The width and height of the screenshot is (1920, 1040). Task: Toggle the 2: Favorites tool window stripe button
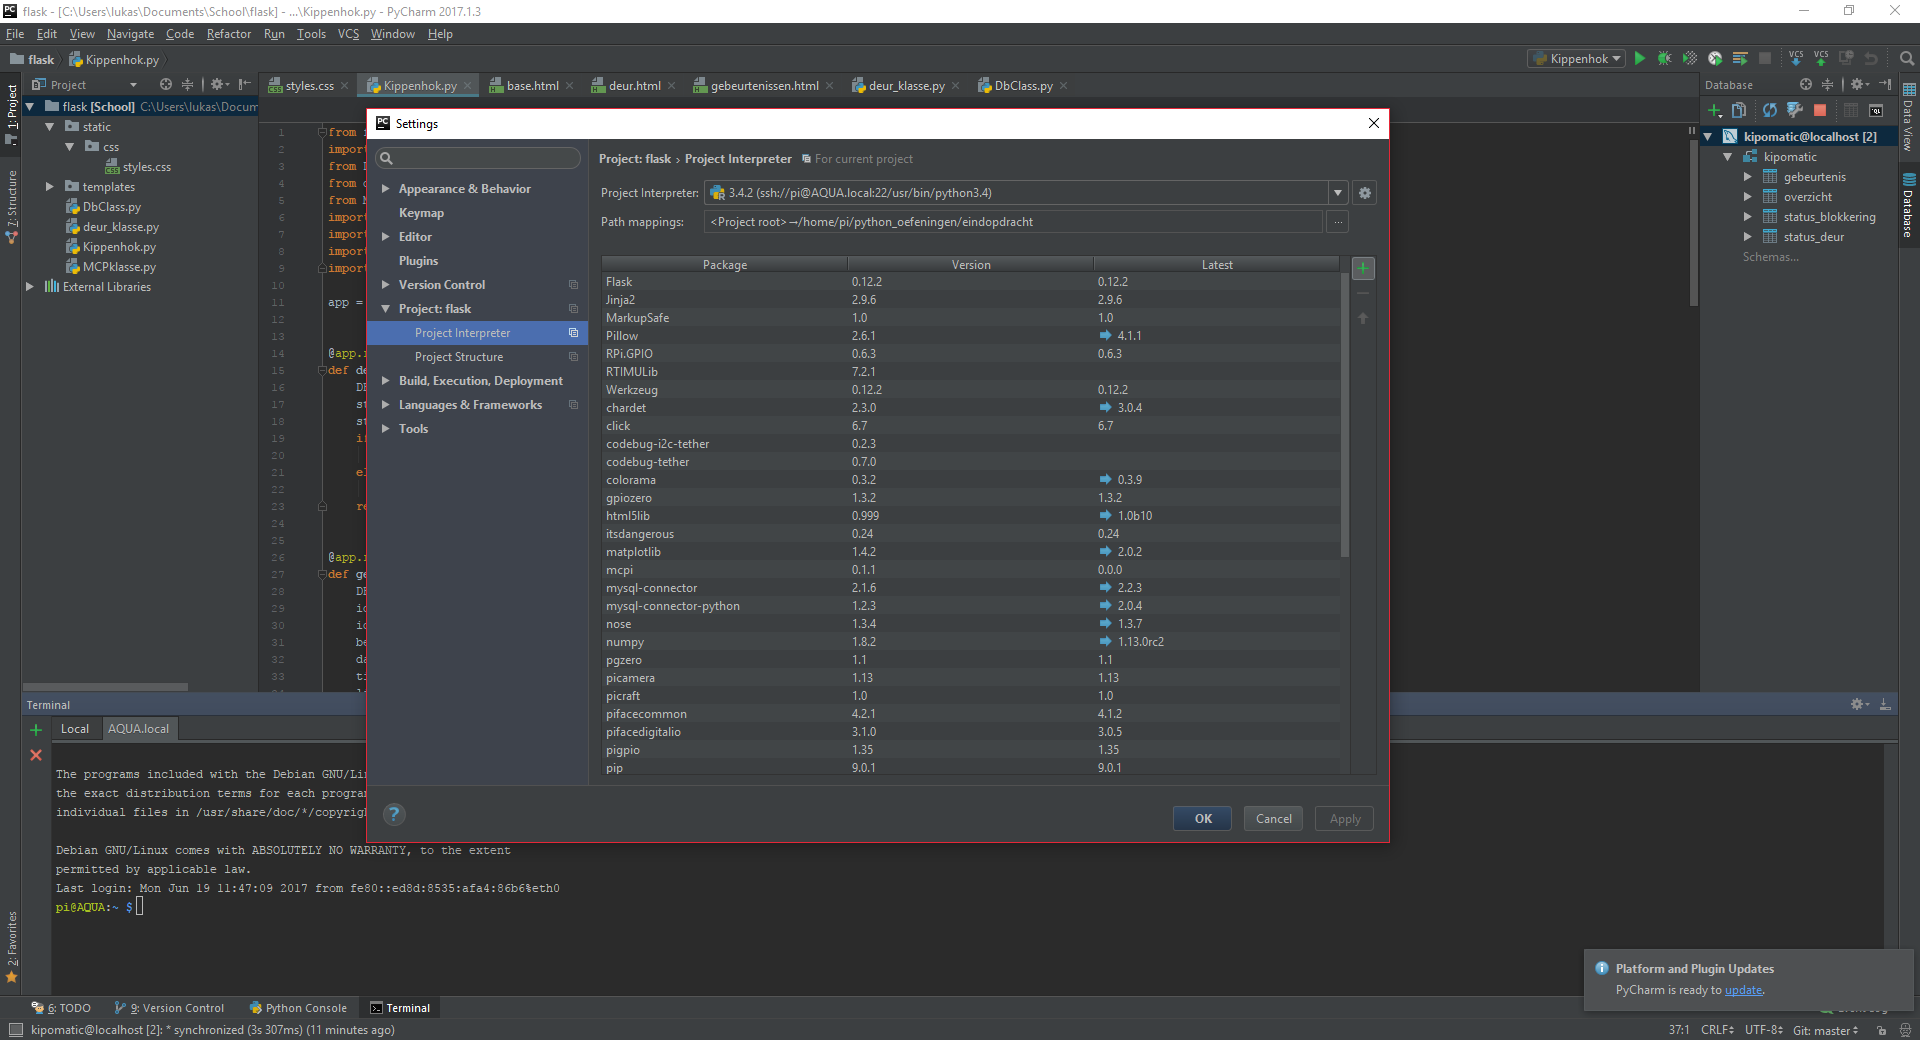point(11,947)
